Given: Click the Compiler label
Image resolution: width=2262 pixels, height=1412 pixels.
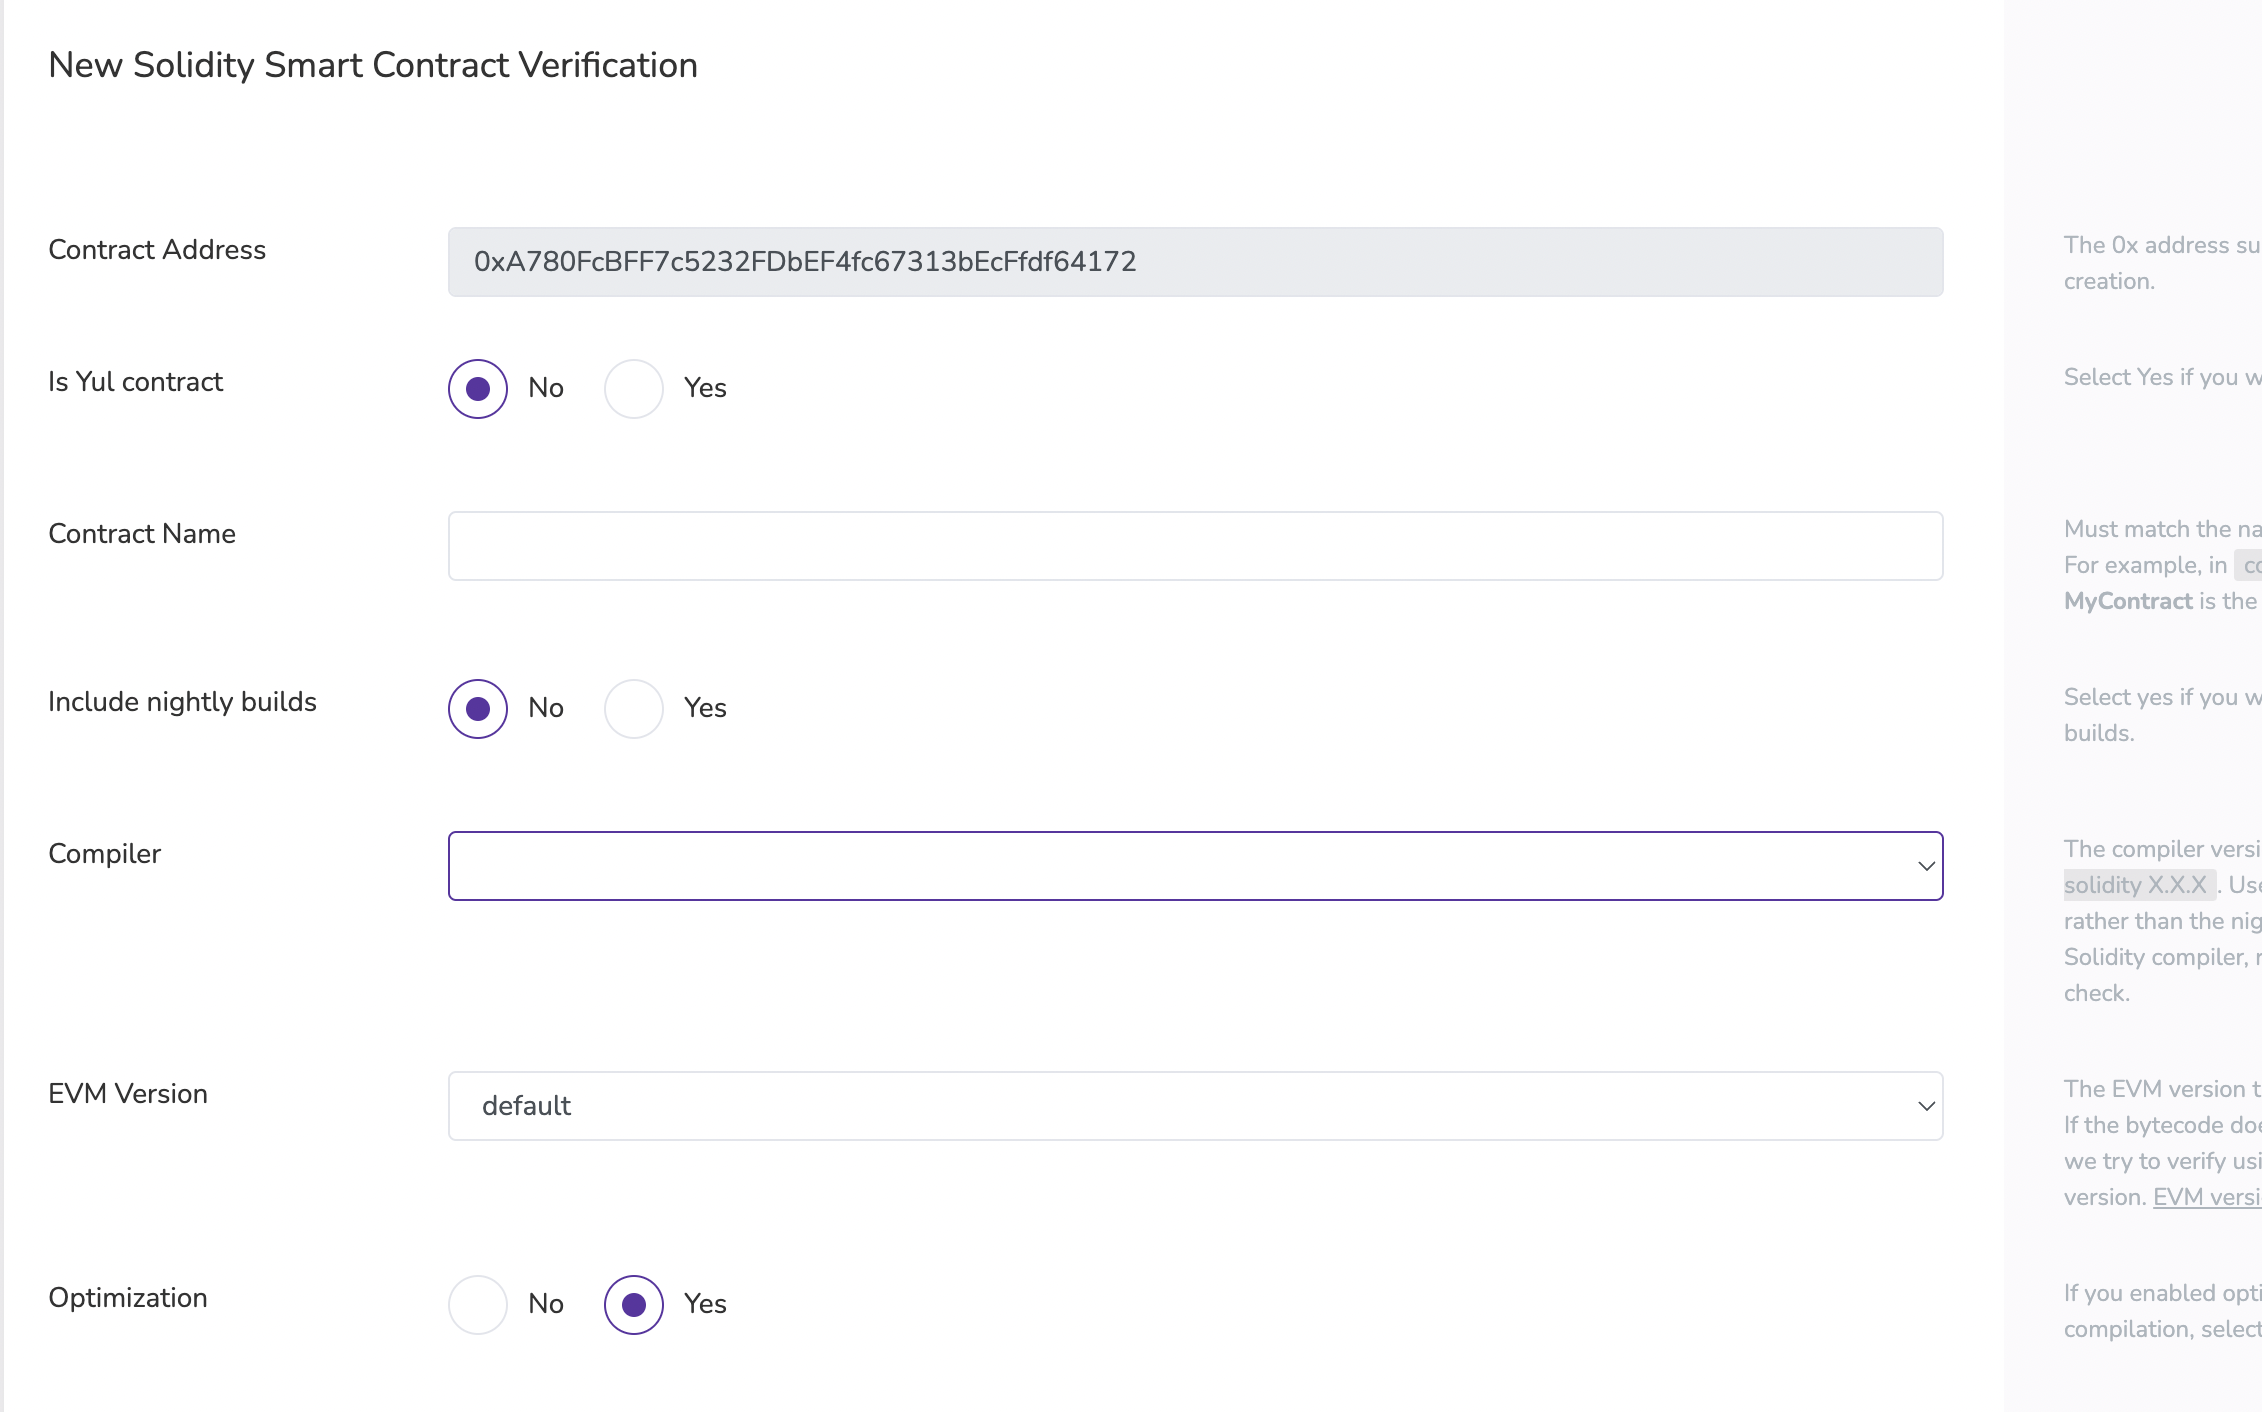Looking at the screenshot, I should coord(104,853).
